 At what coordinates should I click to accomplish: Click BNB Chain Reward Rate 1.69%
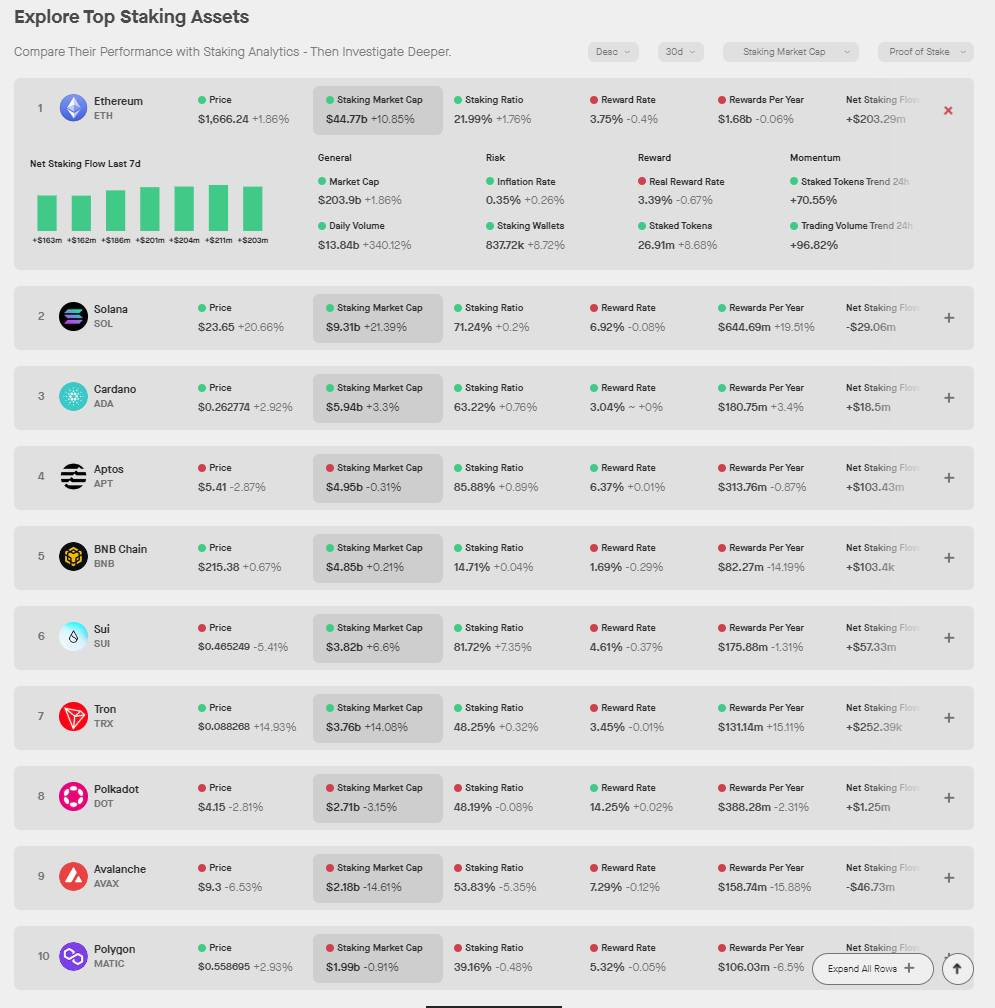tap(606, 567)
